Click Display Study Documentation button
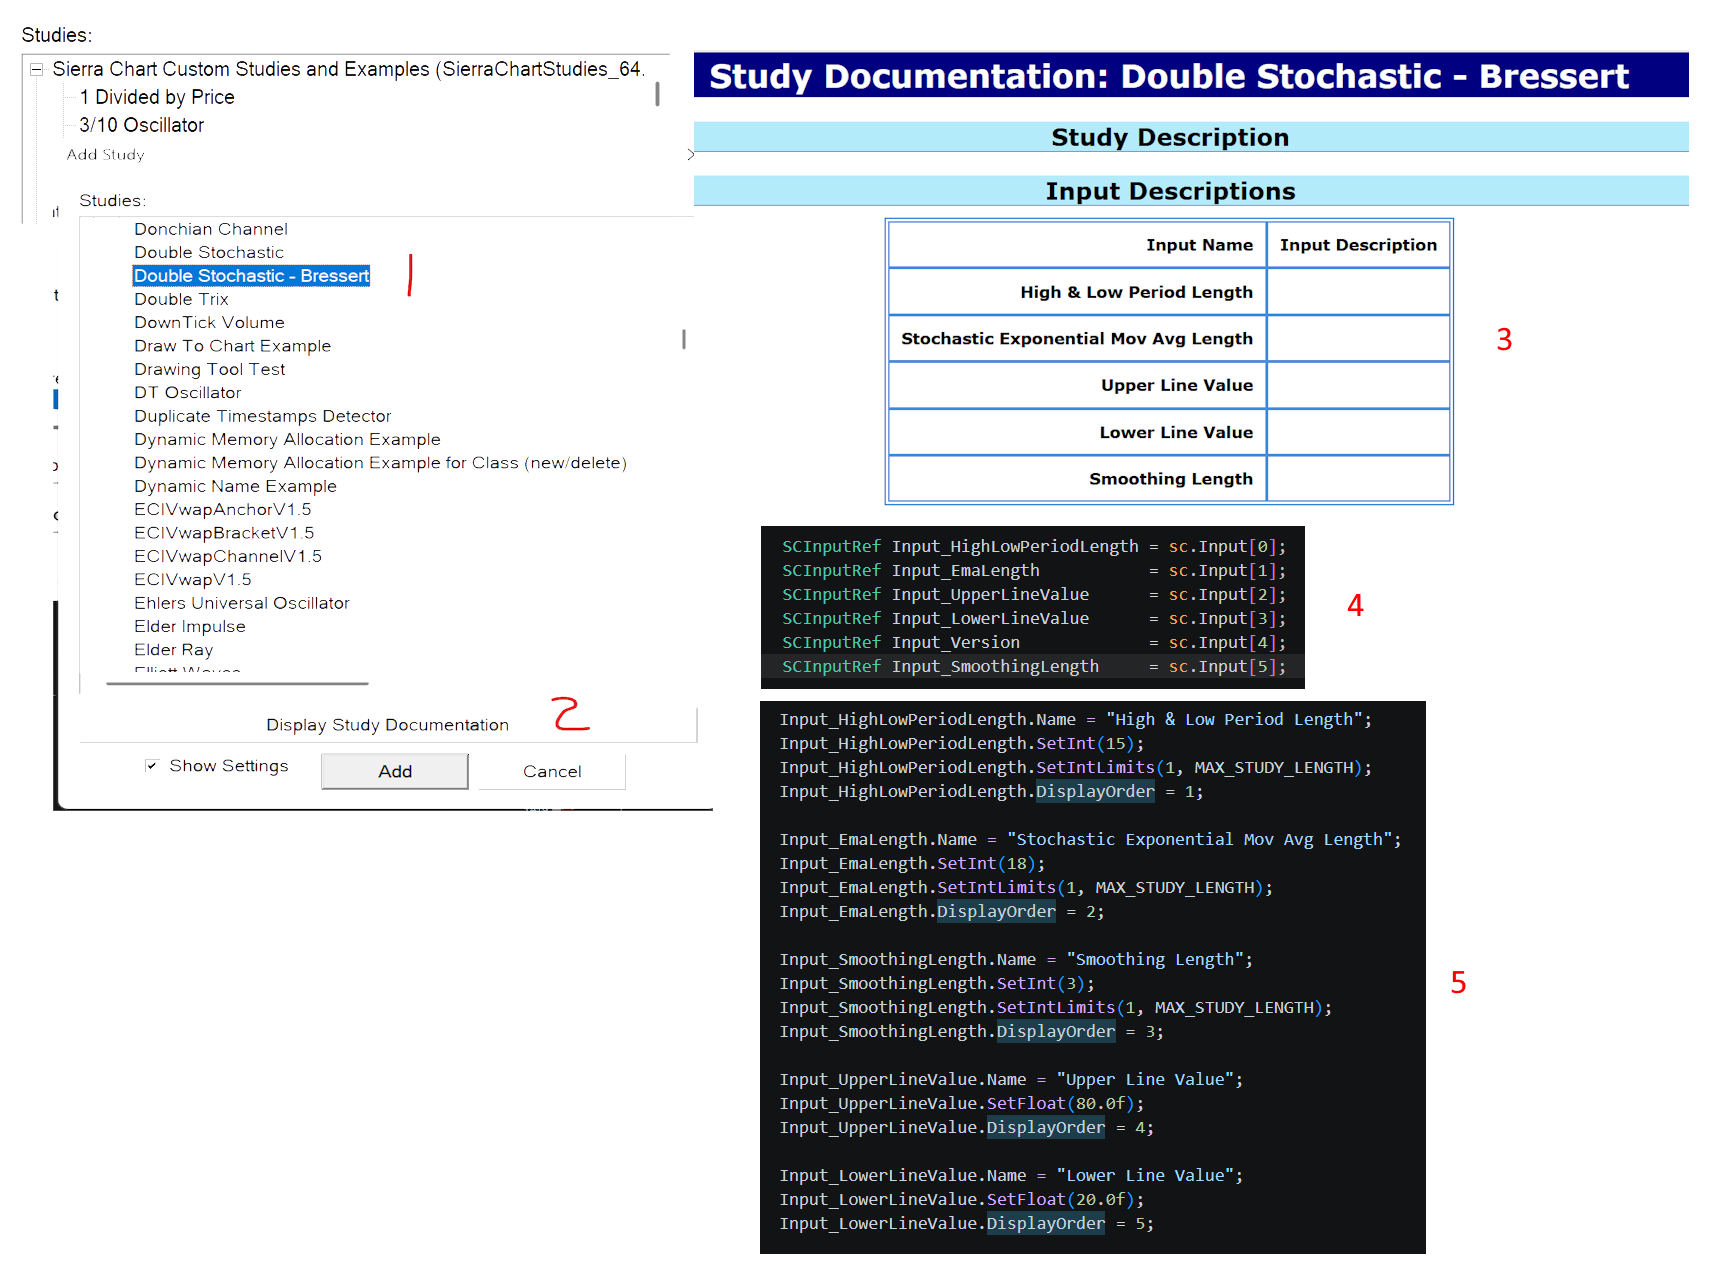This screenshot has width=1725, height=1282. click(x=387, y=725)
